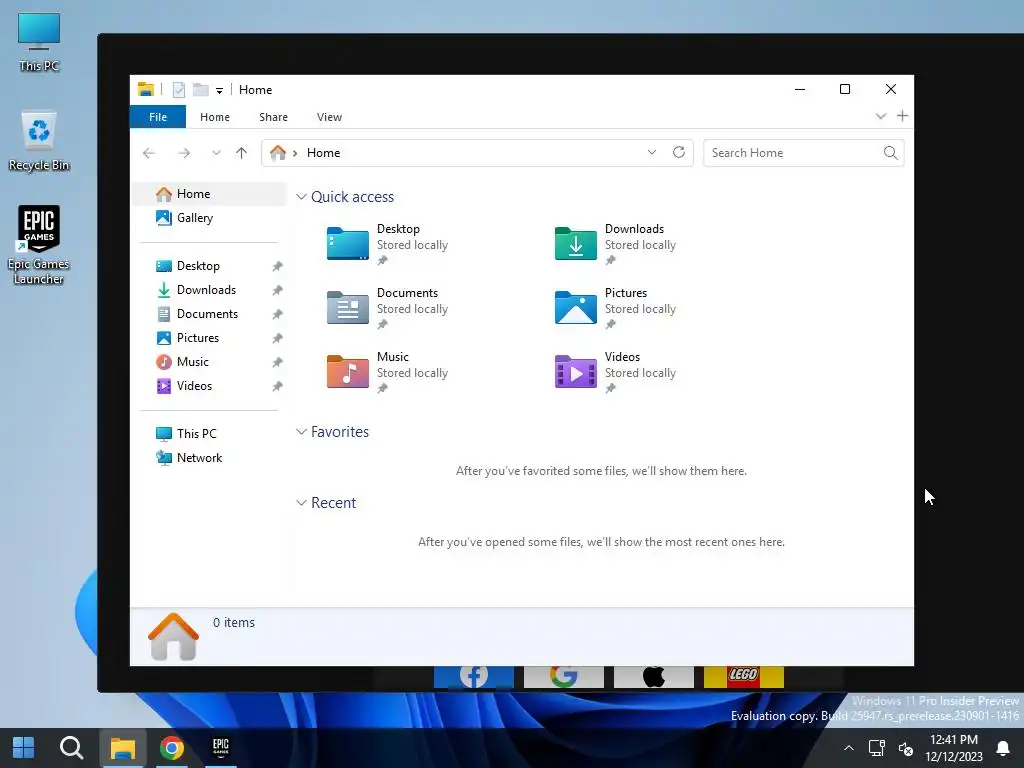Screen dimensions: 1024x768
Task: Open the Share ribbon tab
Action: pos(273,117)
